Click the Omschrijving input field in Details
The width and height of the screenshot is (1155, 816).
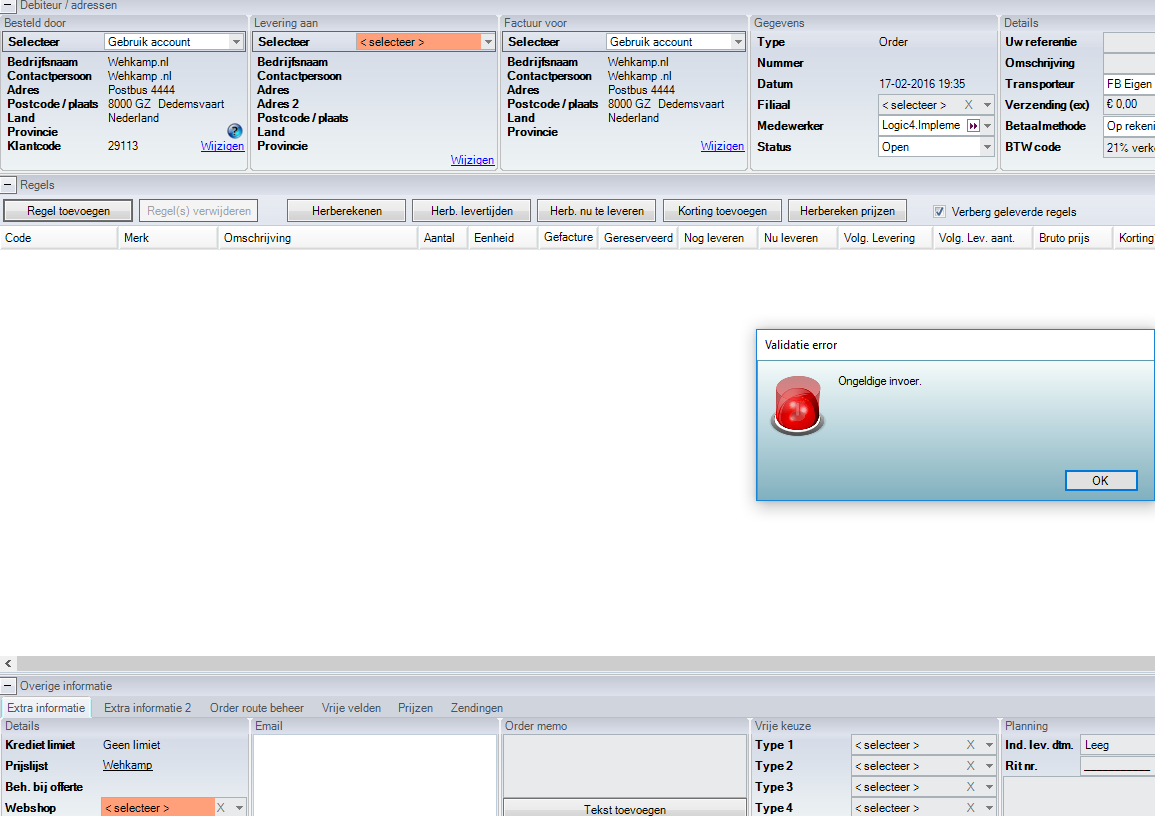coord(1128,63)
